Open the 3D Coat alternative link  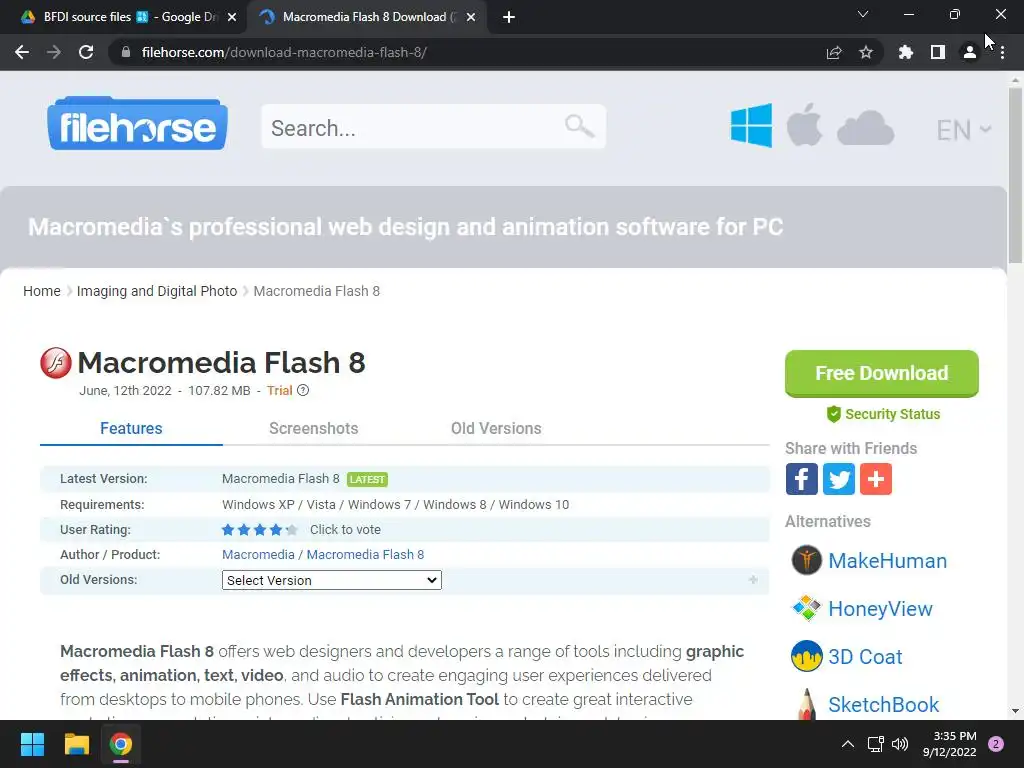click(865, 656)
